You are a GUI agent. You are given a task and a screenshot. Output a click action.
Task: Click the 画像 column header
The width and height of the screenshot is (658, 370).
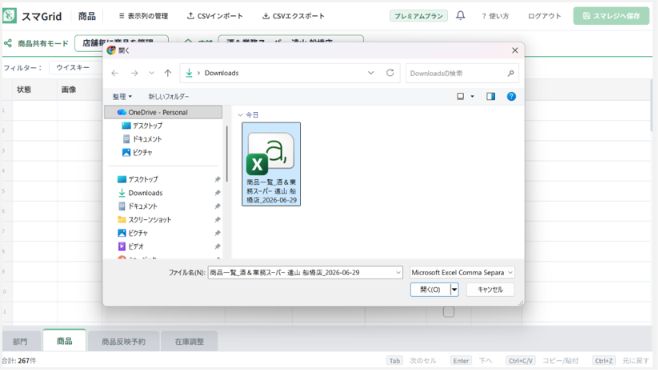(69, 89)
